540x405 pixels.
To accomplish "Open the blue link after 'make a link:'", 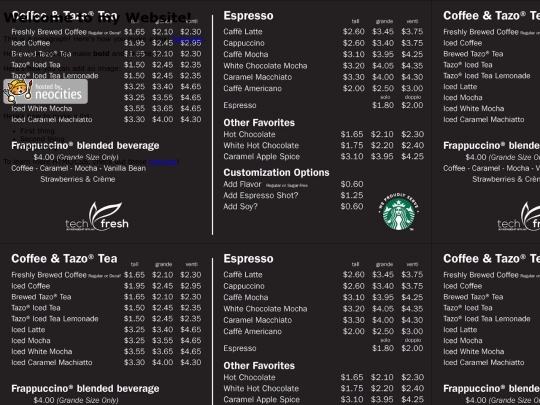I will pos(188,40).
